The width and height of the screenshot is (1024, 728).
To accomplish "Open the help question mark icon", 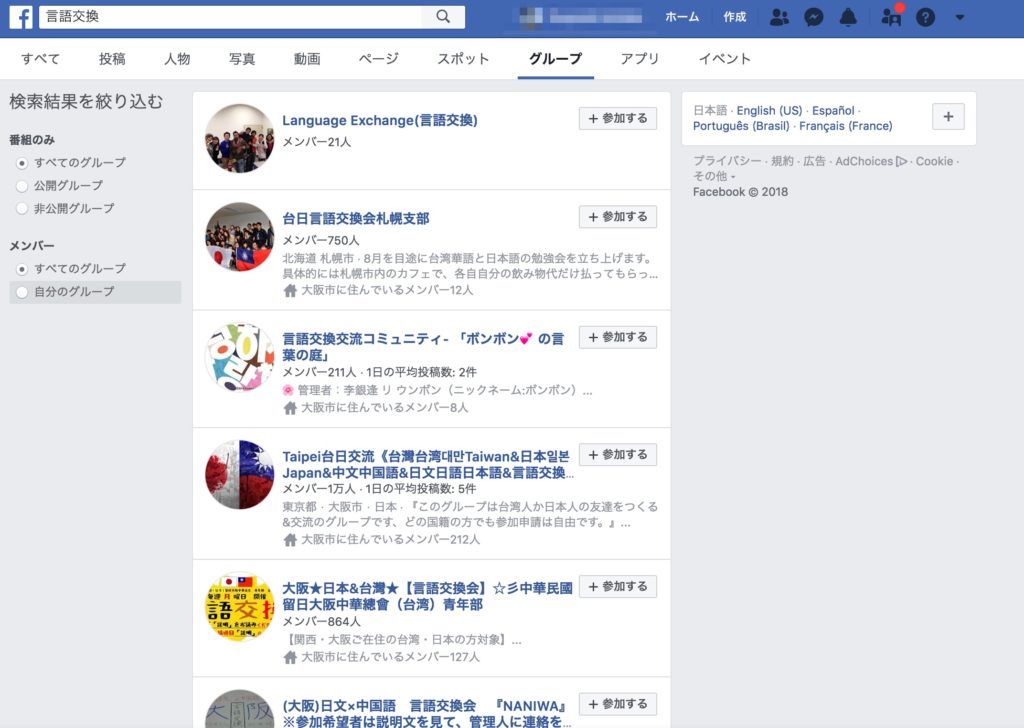I will tap(925, 17).
